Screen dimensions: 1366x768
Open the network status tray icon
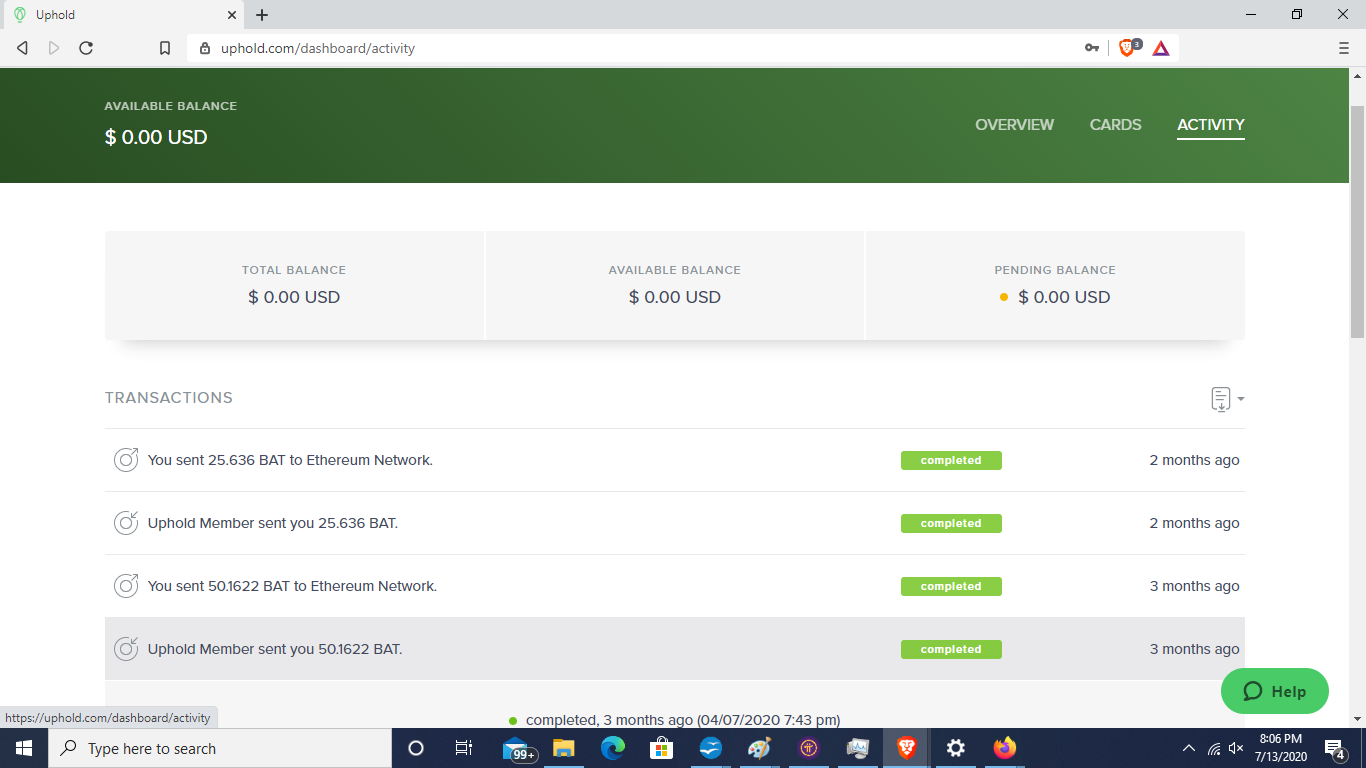[x=1214, y=748]
